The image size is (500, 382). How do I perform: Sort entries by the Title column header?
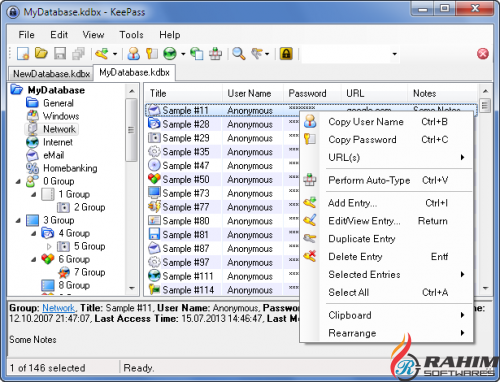point(184,93)
